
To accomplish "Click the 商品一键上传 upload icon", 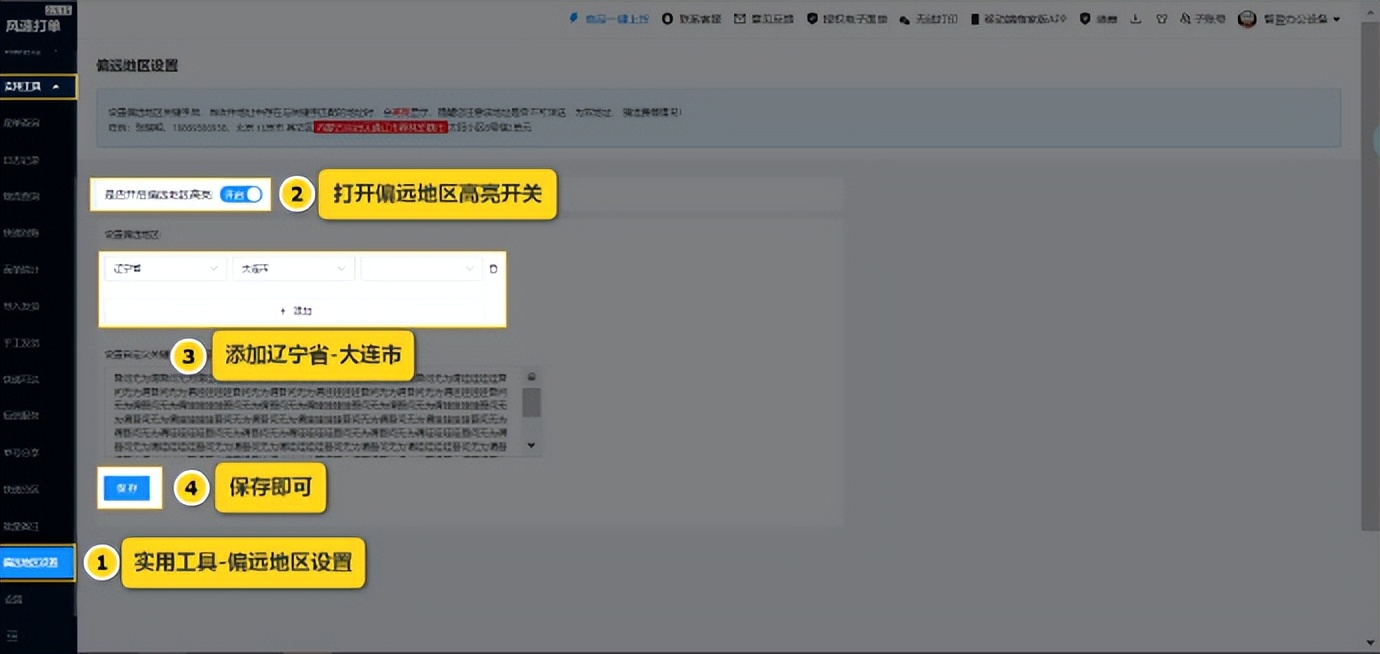I will (x=607, y=18).
